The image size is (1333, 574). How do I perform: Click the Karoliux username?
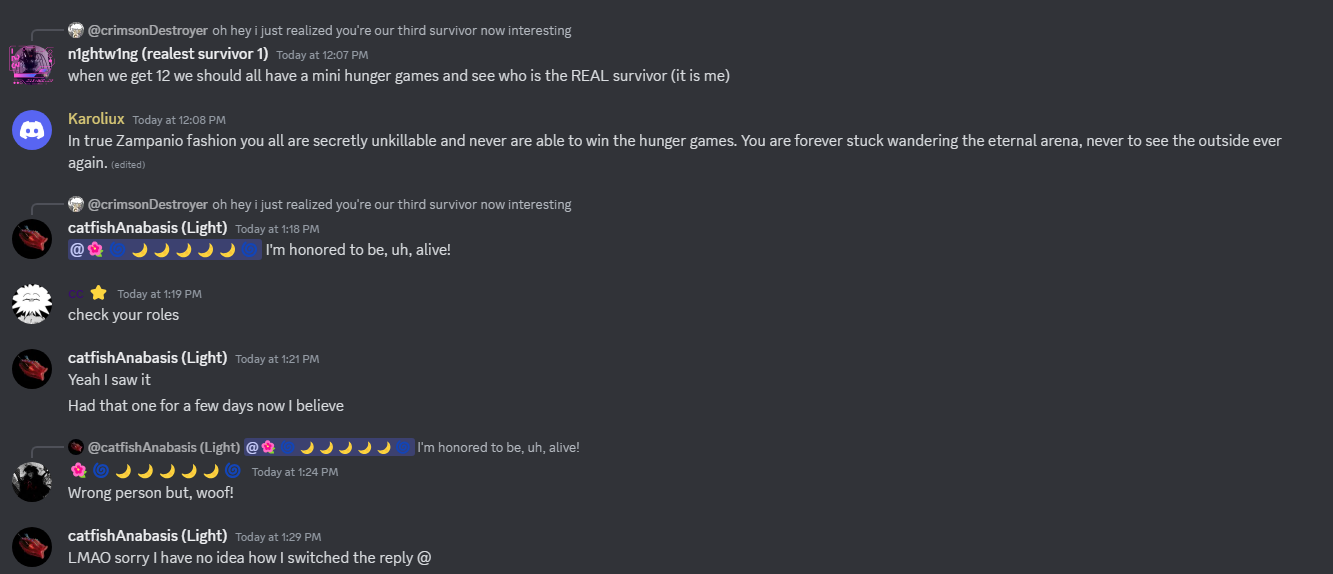coord(96,119)
